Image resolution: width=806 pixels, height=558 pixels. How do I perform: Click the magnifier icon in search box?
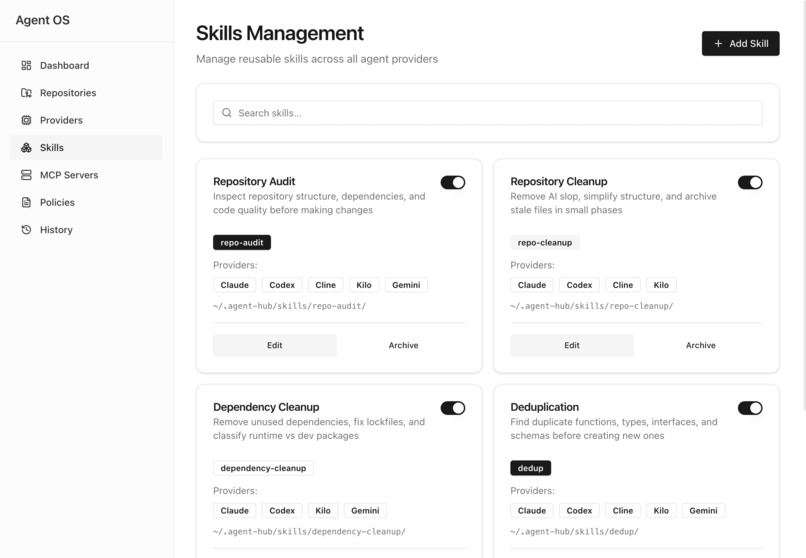pos(227,113)
